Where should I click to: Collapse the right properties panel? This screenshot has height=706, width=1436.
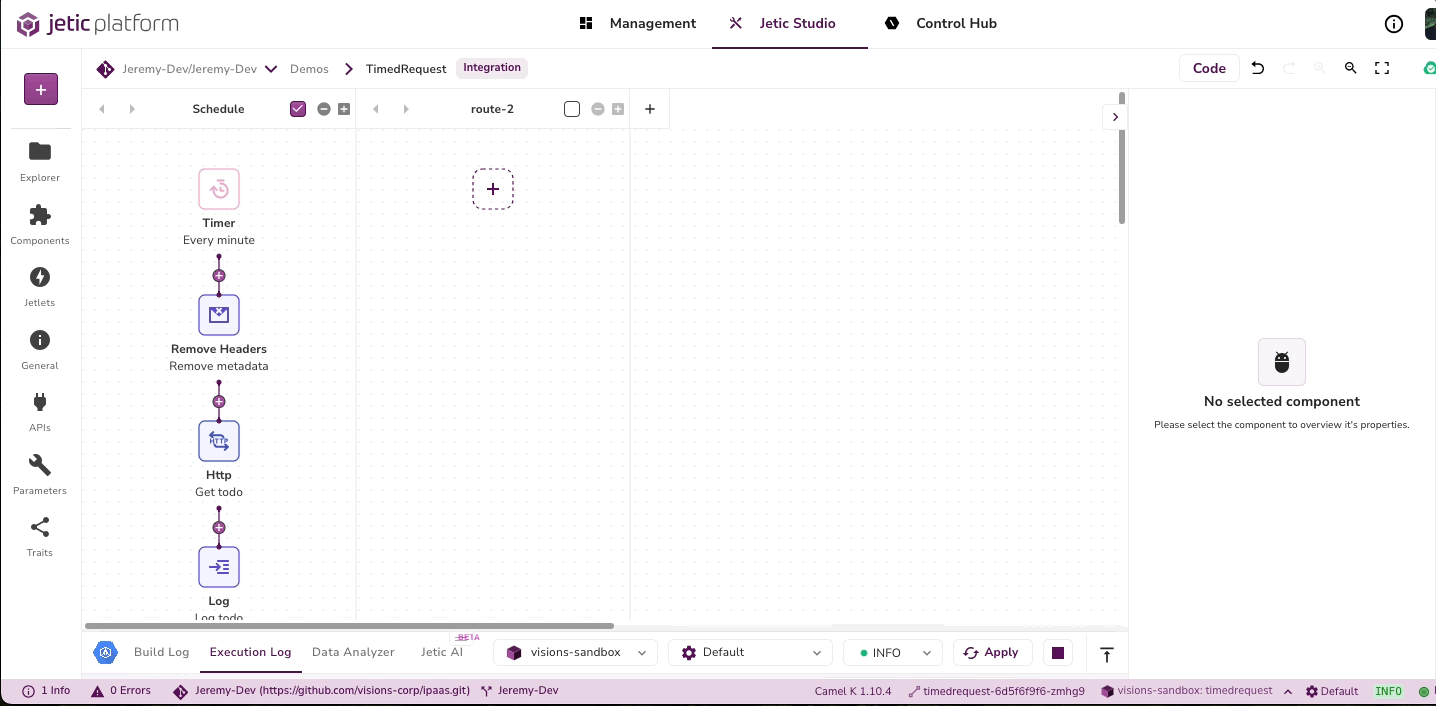coord(1115,117)
